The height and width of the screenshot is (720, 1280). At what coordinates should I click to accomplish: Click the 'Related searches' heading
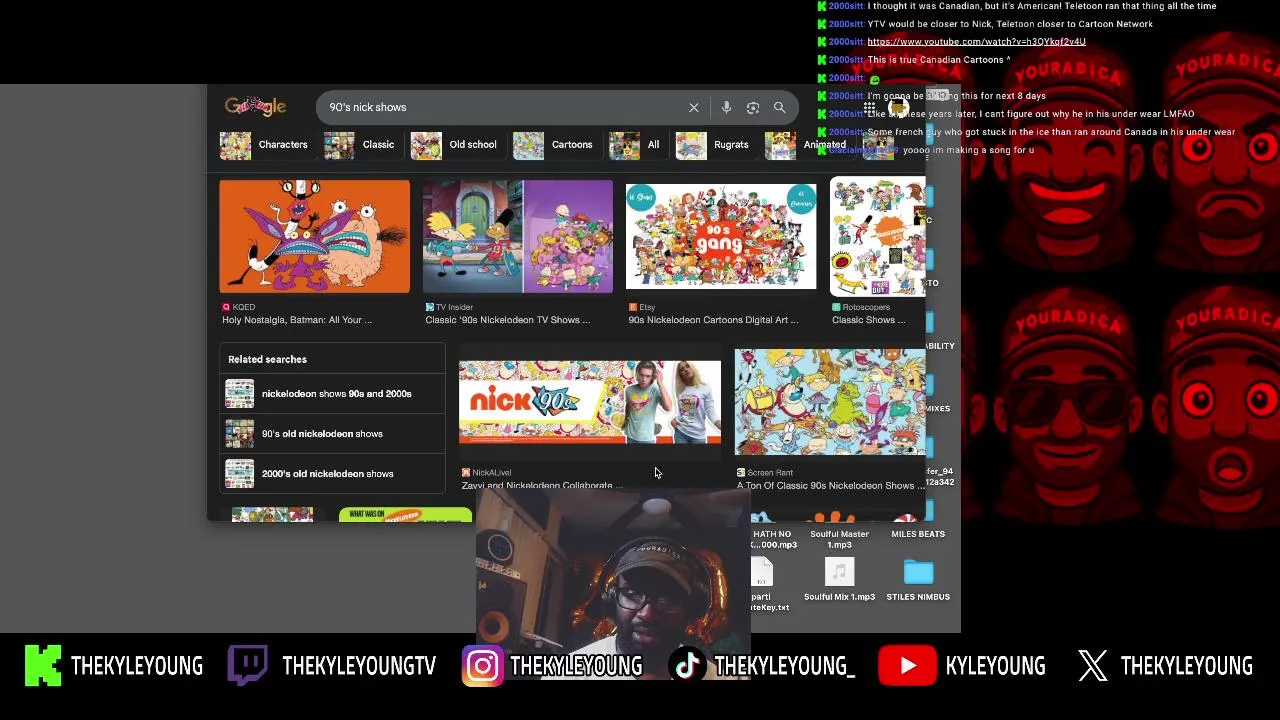pos(267,359)
